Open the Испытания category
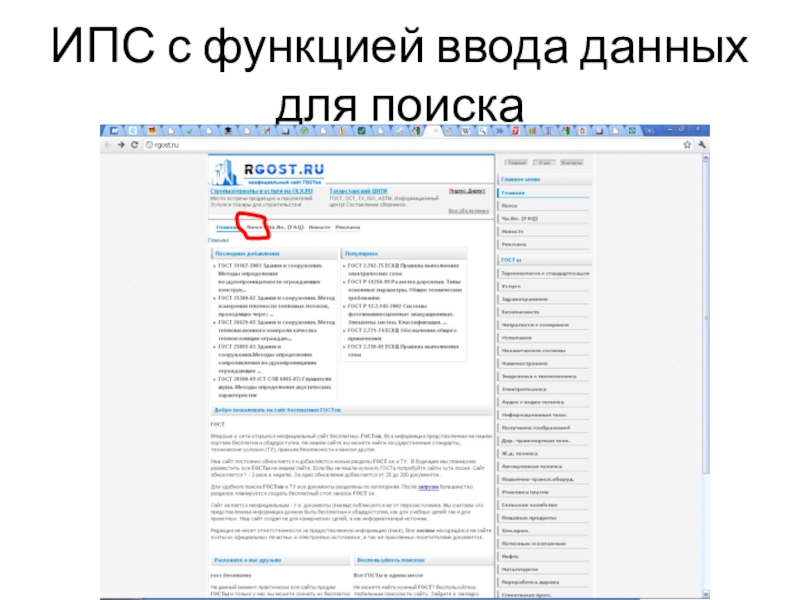800x600 pixels. 543,338
